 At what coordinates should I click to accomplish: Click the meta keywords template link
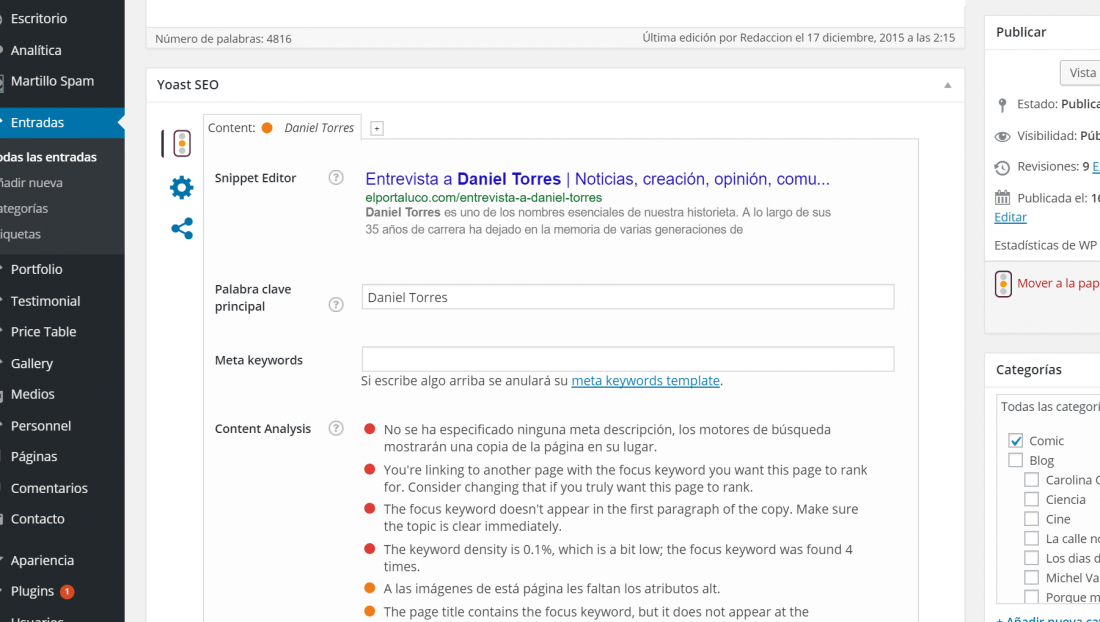[645, 381]
